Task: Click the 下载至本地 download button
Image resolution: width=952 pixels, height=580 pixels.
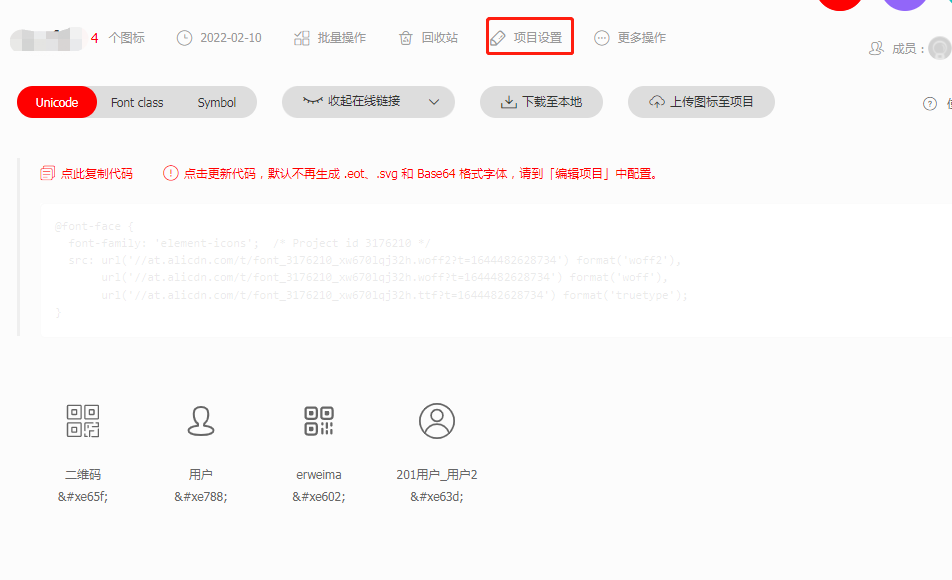Action: (x=541, y=102)
